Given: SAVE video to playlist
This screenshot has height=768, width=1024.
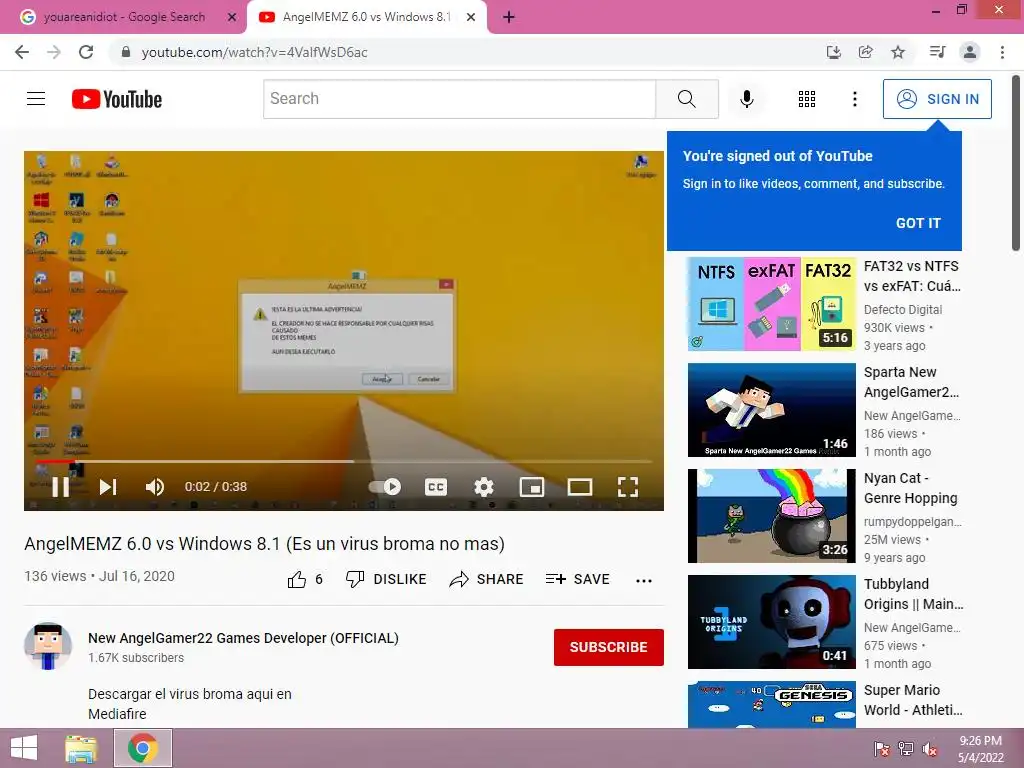Looking at the screenshot, I should [x=578, y=579].
